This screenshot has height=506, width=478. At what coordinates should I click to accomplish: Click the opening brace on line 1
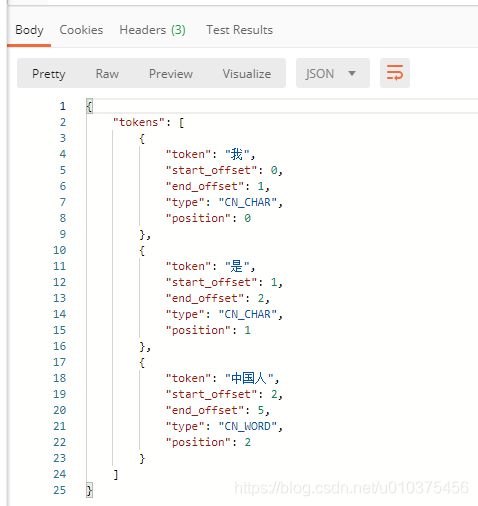(x=89, y=106)
